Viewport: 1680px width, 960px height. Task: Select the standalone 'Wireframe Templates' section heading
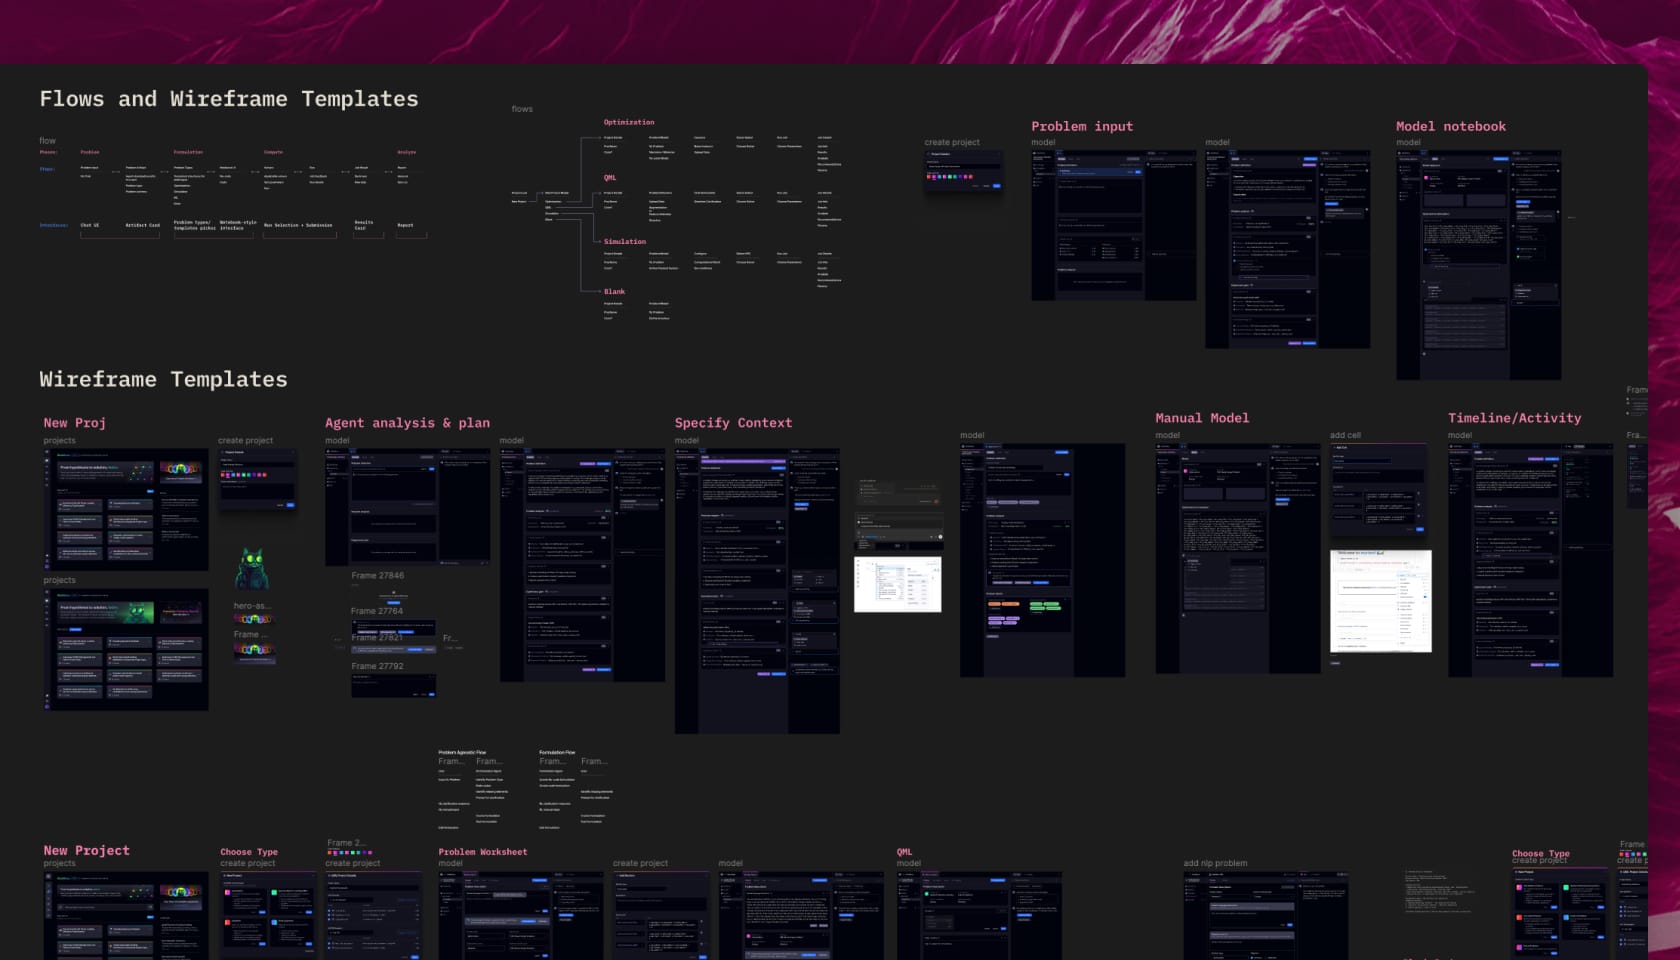163,379
